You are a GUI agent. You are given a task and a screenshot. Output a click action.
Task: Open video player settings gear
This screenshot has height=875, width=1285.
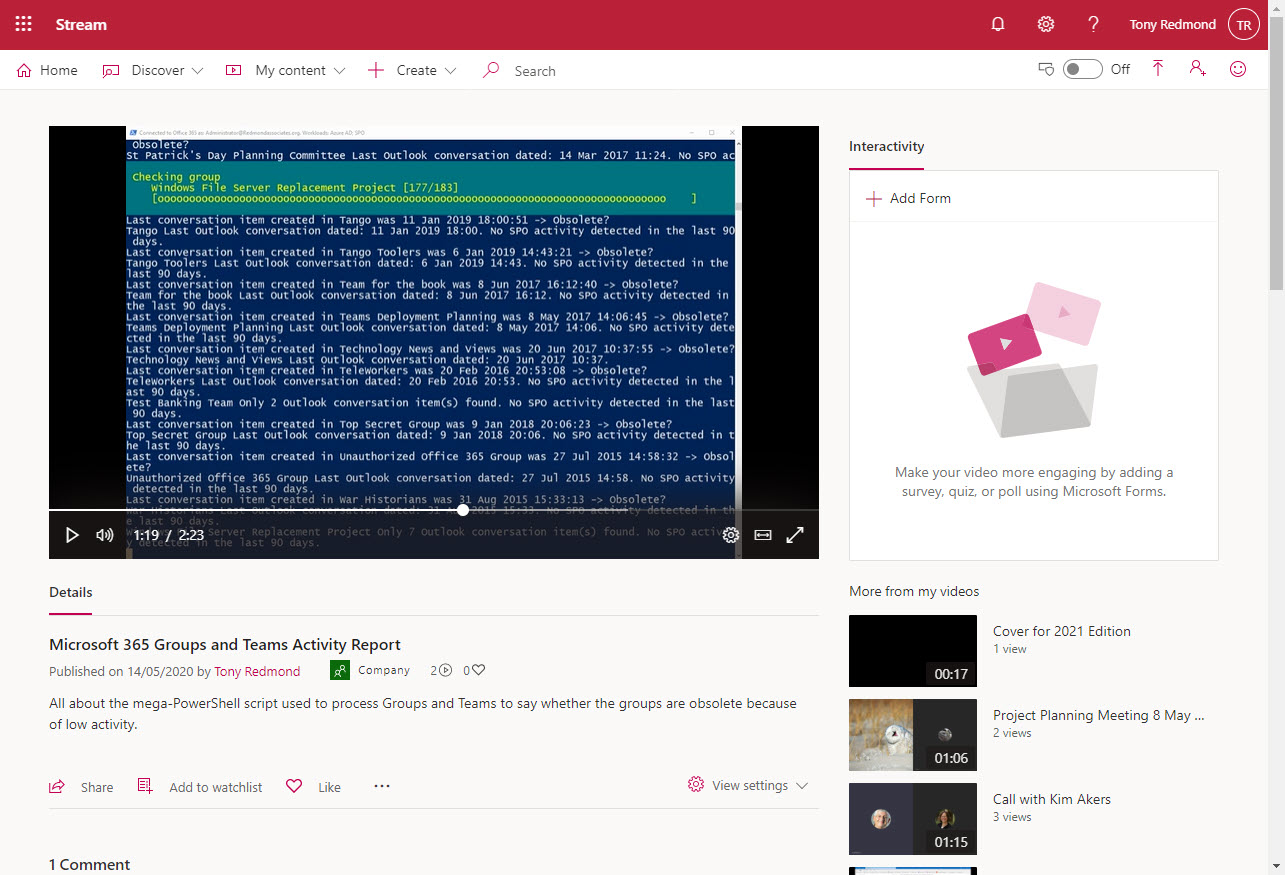click(x=731, y=535)
